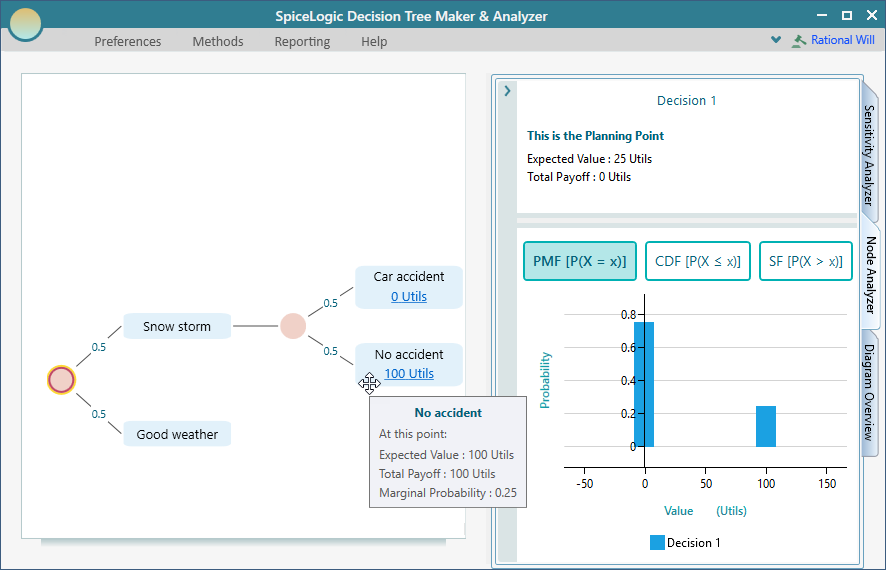Select the Good weather node

click(x=177, y=434)
